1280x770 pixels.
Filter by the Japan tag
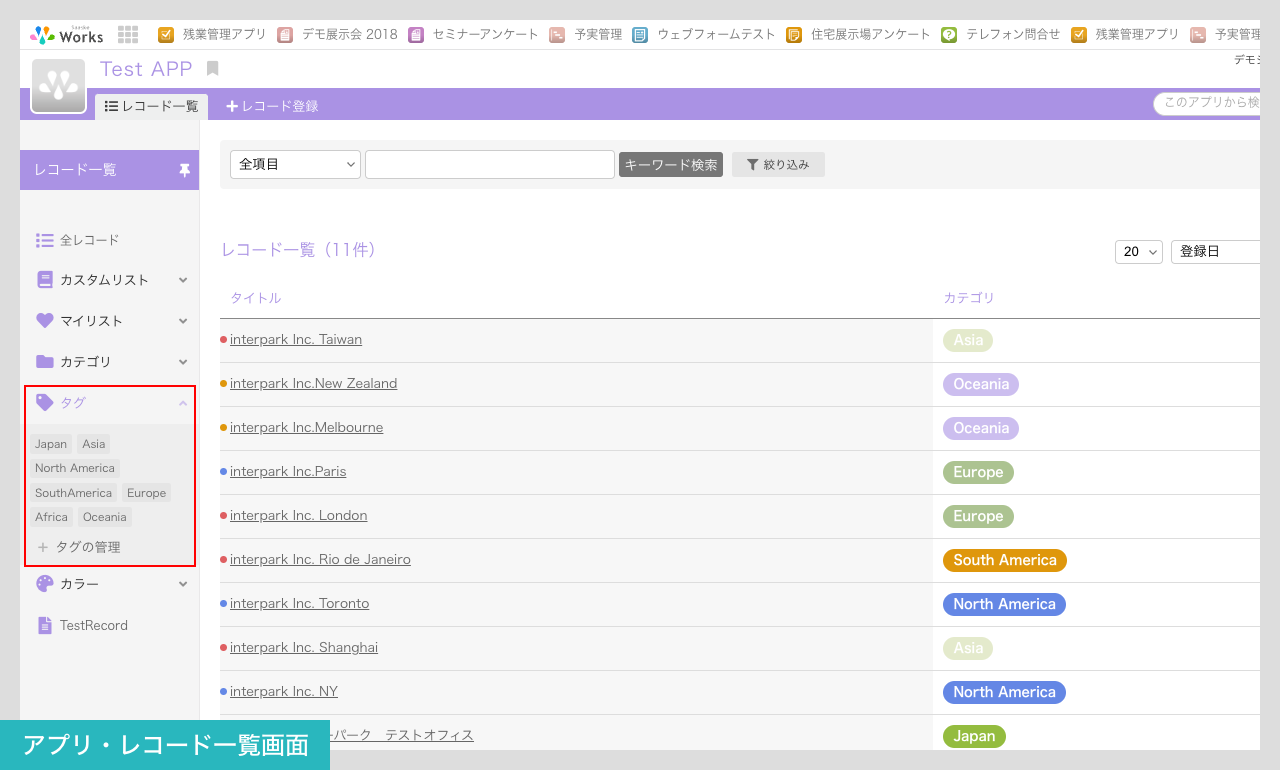pos(51,444)
